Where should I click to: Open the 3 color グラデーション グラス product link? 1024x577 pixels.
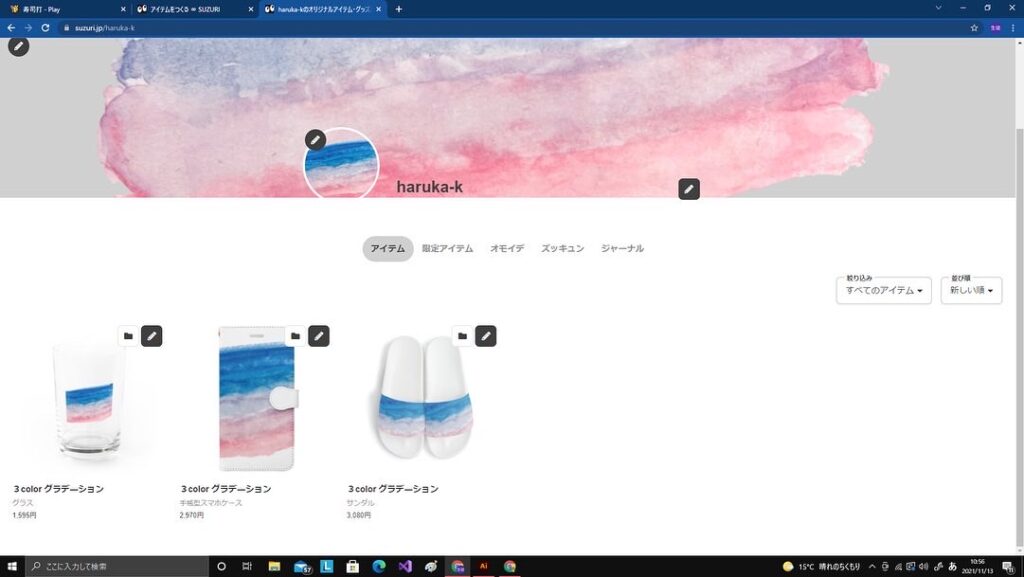59,489
